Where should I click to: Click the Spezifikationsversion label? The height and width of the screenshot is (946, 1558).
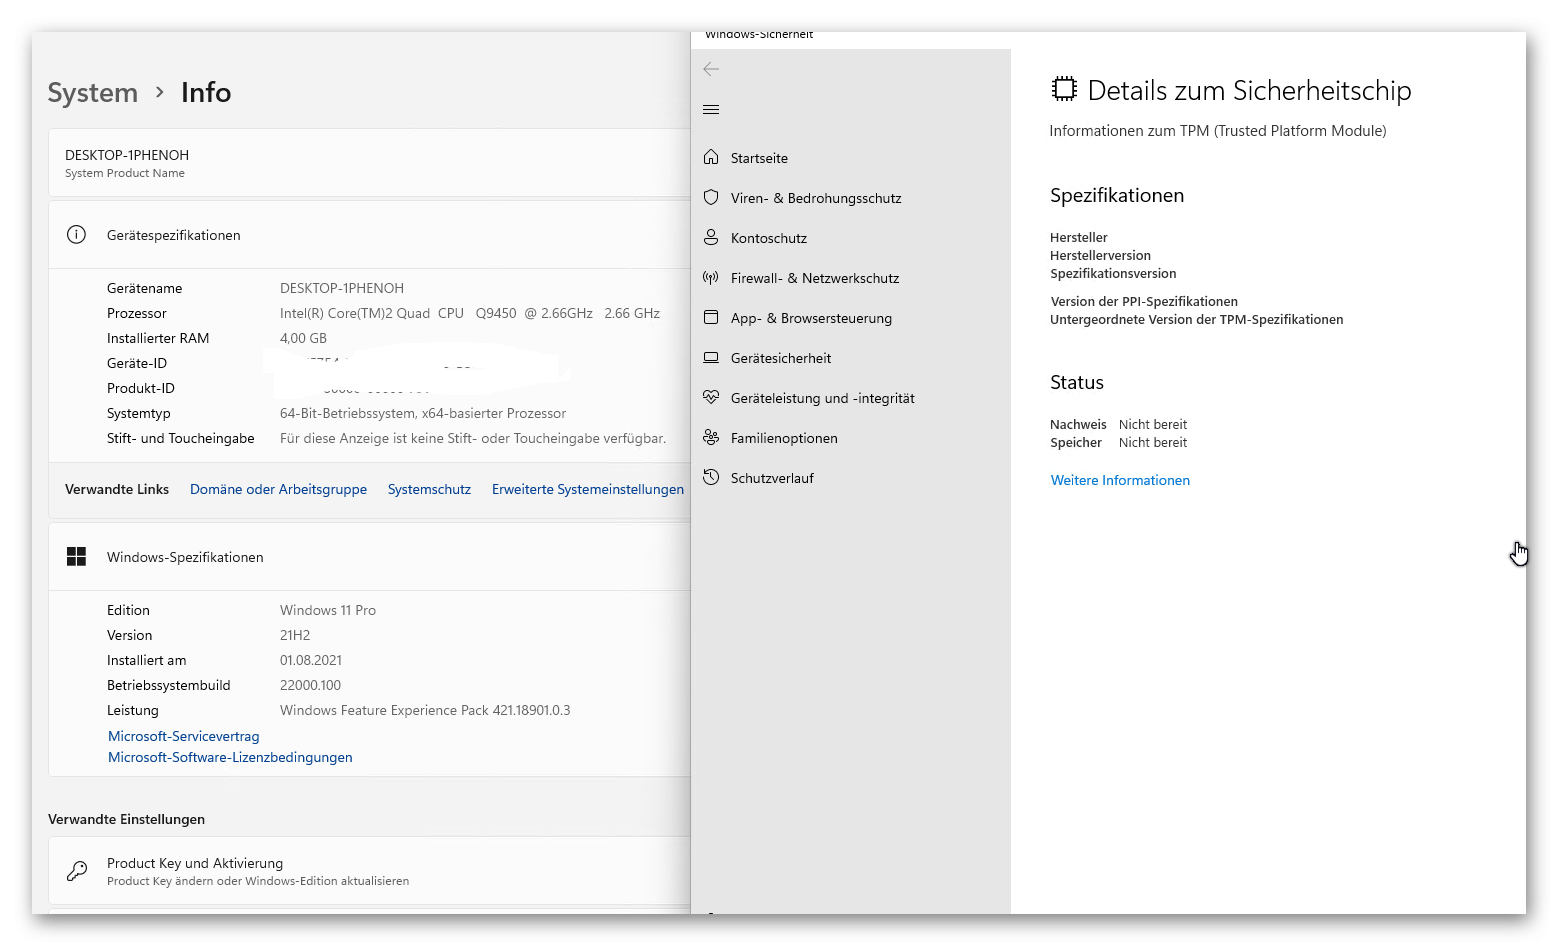click(x=1113, y=273)
